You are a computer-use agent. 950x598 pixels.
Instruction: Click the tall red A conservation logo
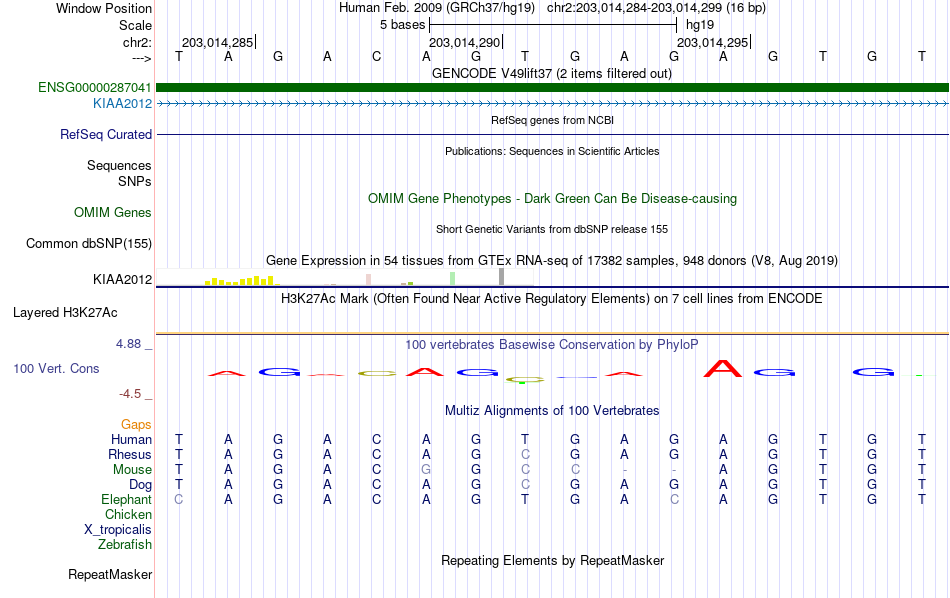(x=723, y=368)
